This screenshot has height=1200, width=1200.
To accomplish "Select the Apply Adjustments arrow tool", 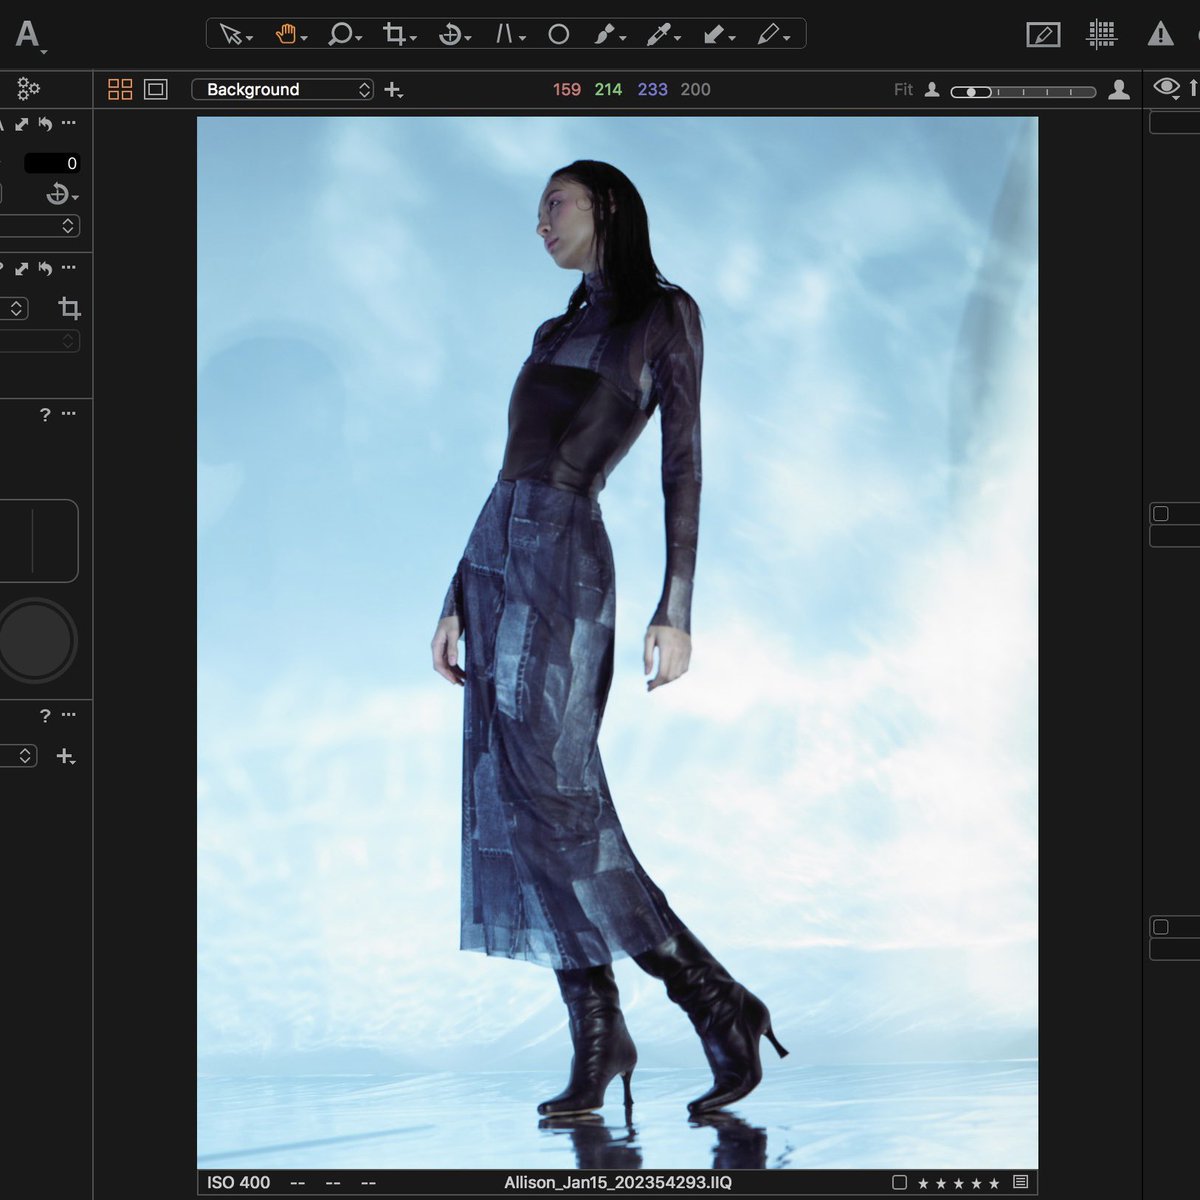I will 714,34.
